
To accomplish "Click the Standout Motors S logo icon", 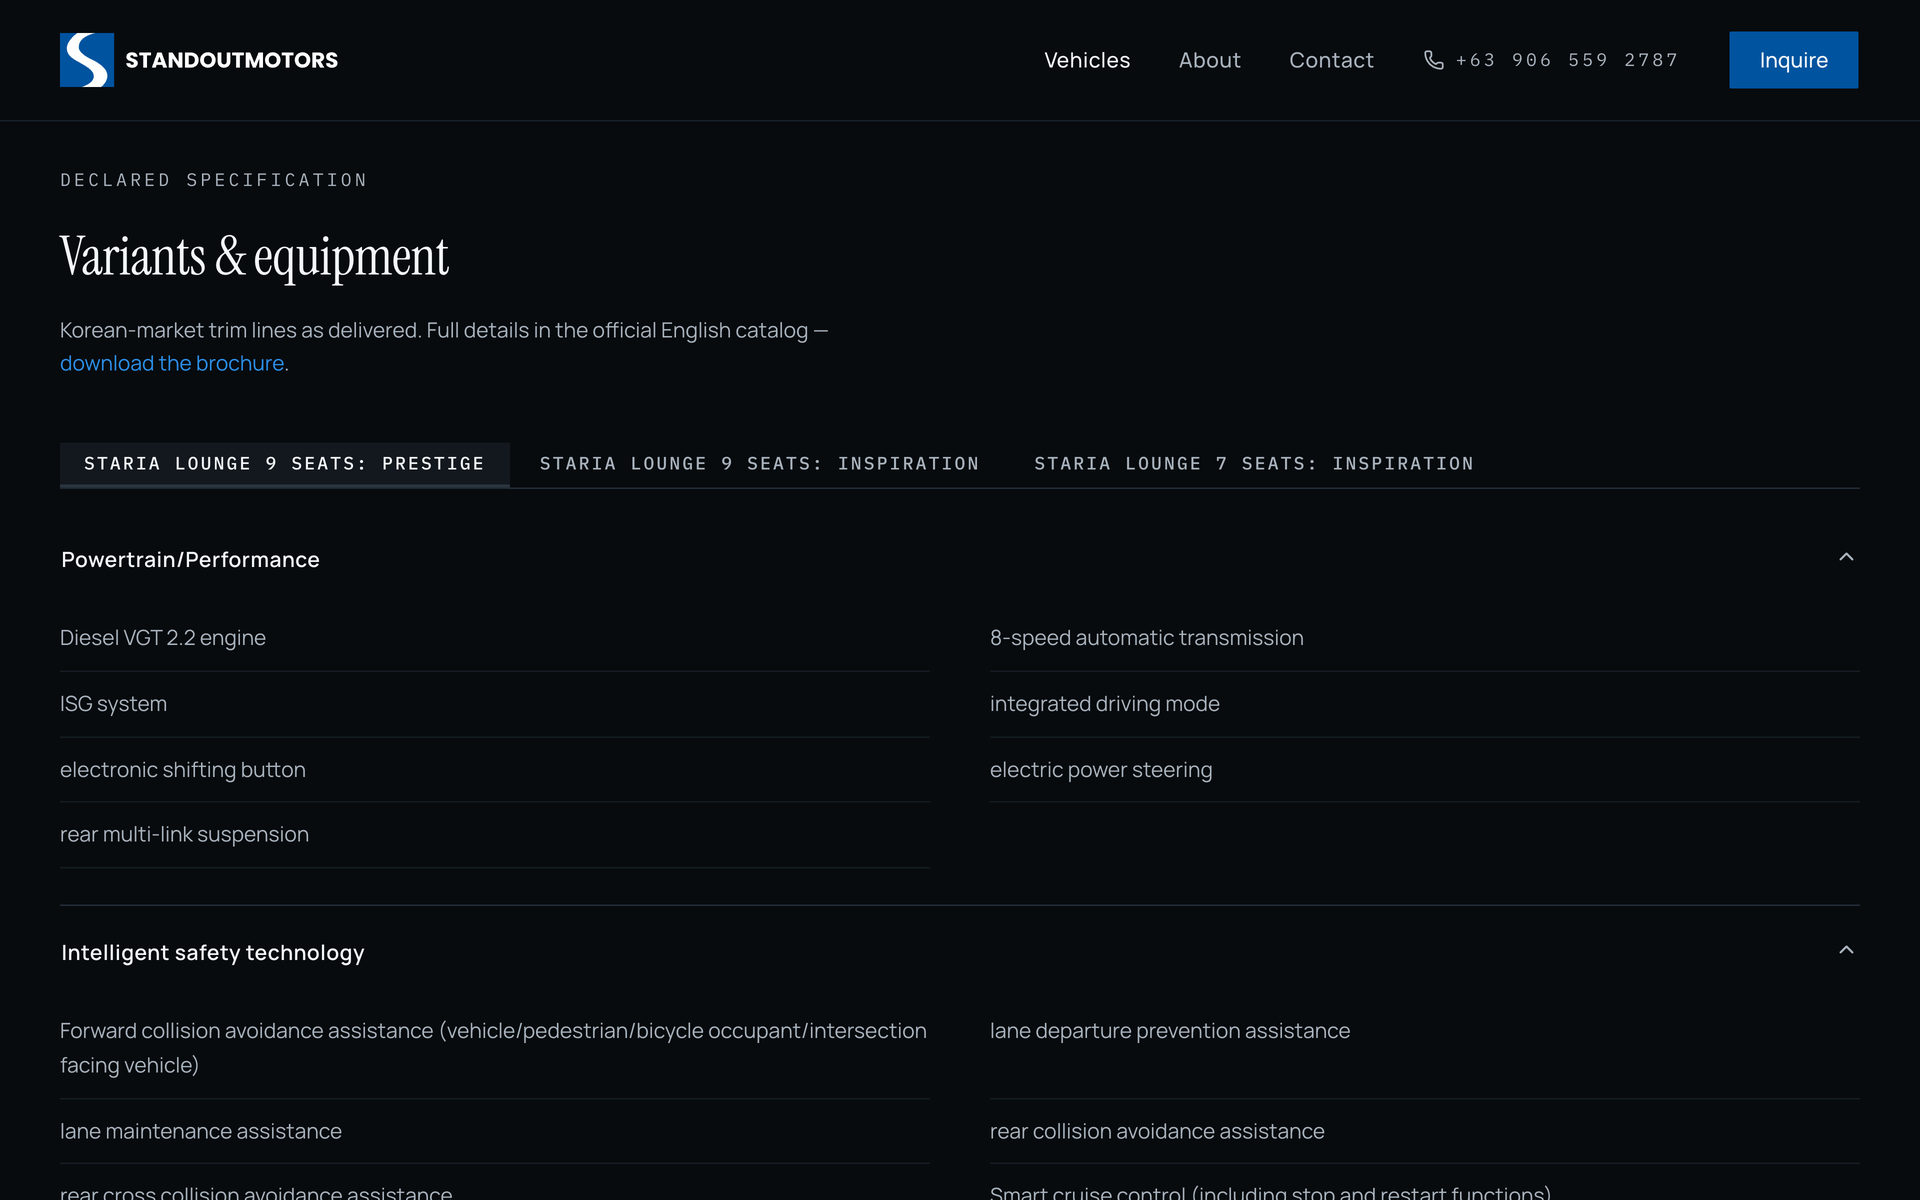I will coord(87,60).
